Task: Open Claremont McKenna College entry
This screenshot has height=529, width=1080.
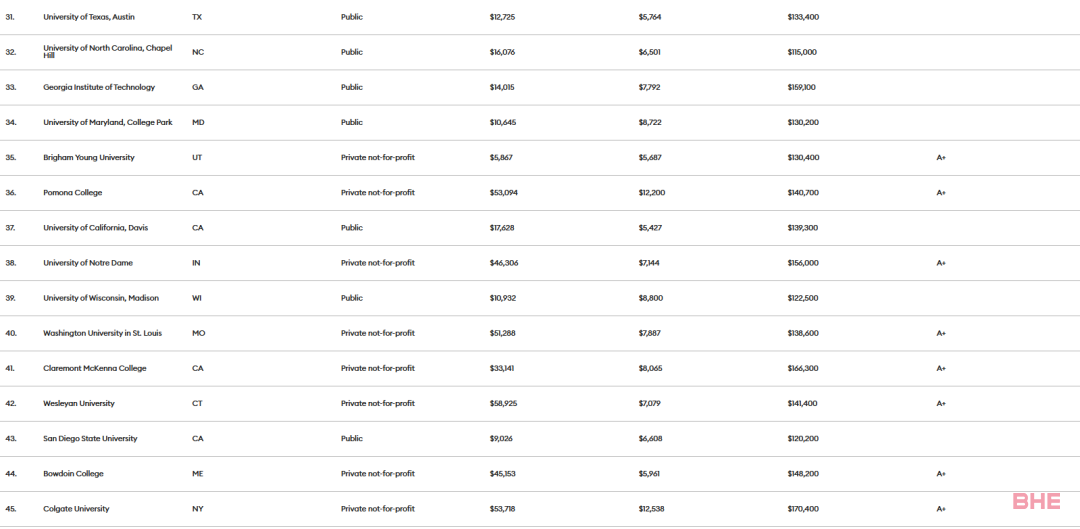Action: tap(94, 369)
